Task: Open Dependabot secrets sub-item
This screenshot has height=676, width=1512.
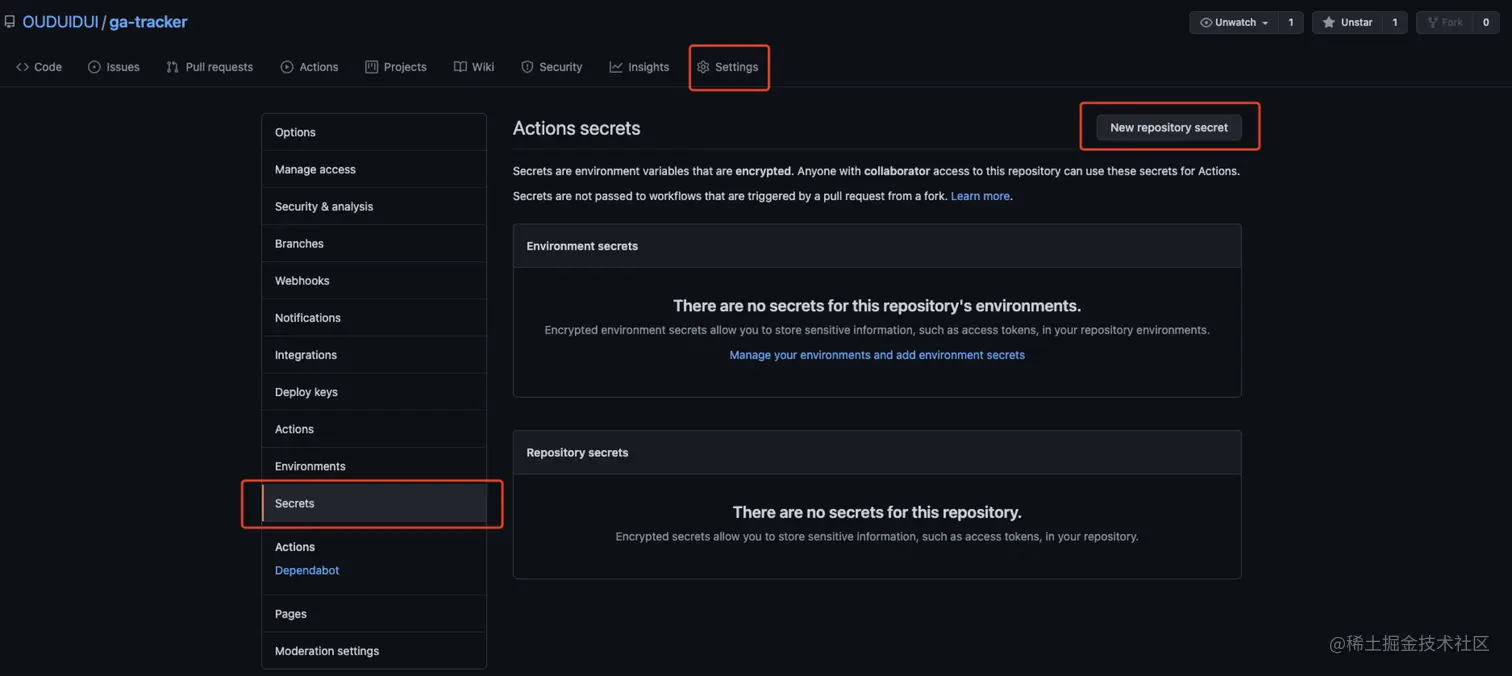Action: 307,570
